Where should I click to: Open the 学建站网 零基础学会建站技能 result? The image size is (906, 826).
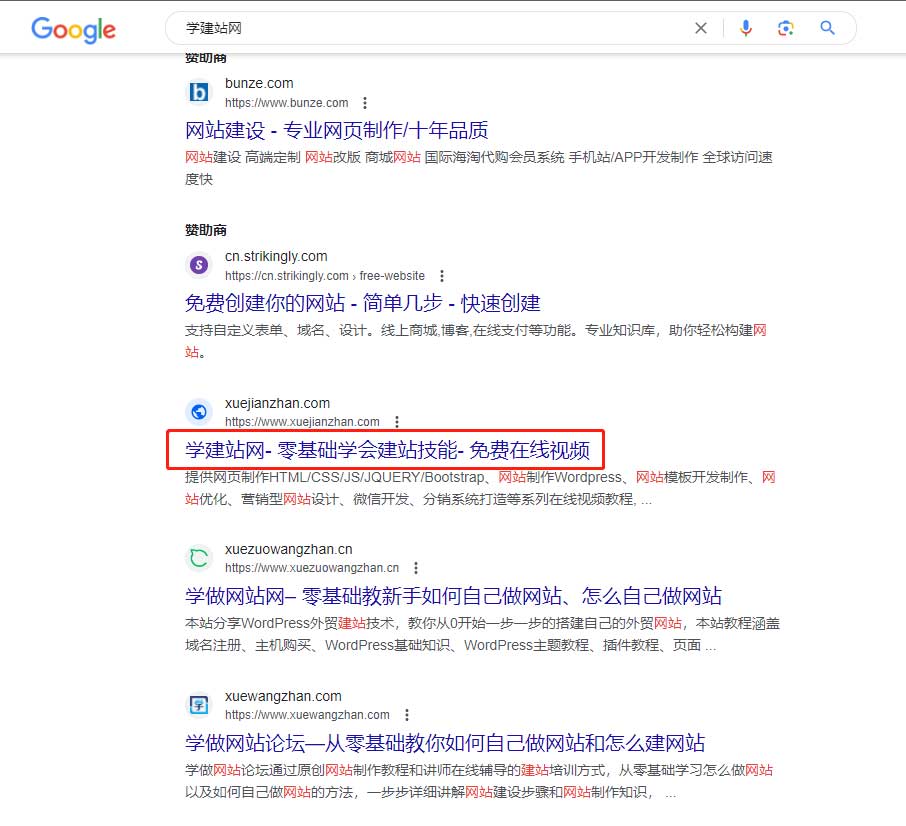[x=394, y=451]
